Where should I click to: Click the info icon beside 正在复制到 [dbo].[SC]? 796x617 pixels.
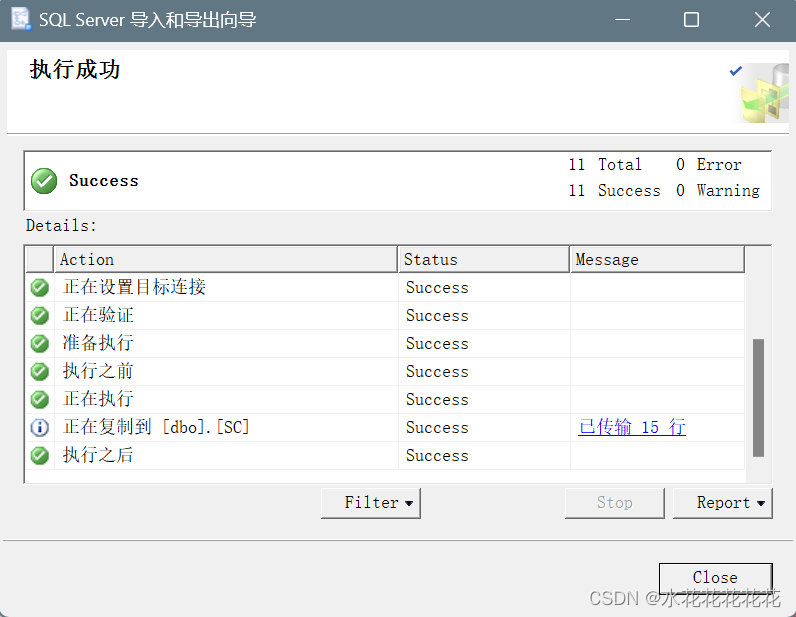pos(40,427)
